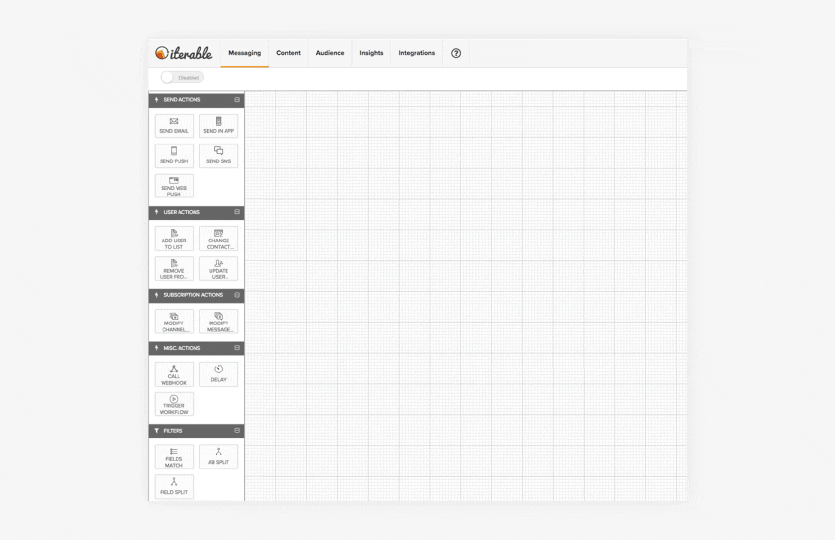Select the Send Push action

click(x=174, y=156)
